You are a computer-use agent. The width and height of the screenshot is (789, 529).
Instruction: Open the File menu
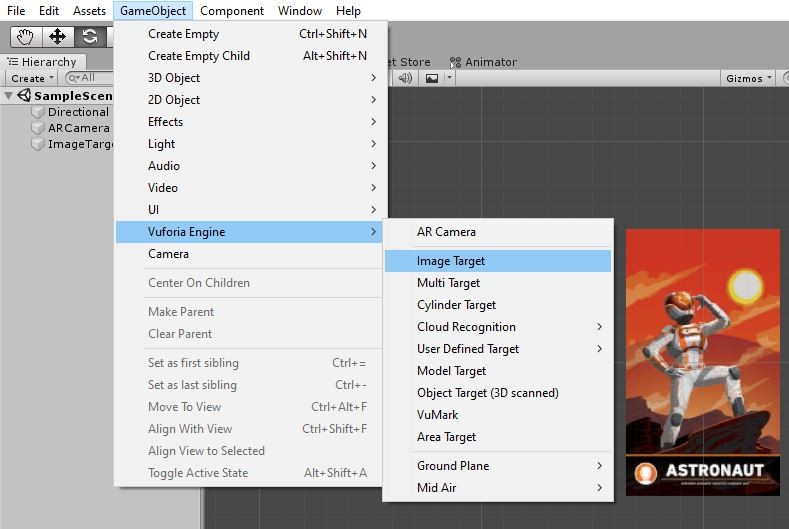[x=16, y=11]
